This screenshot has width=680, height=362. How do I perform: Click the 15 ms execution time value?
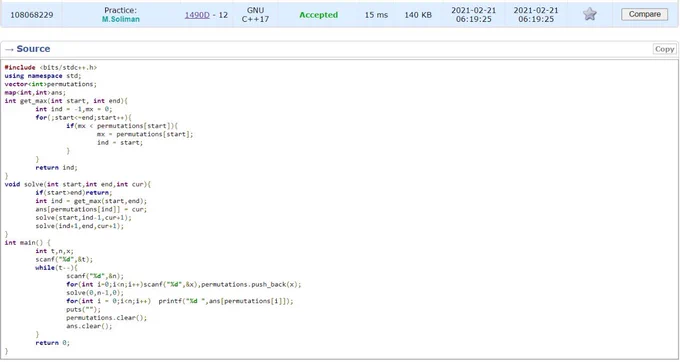(x=376, y=15)
